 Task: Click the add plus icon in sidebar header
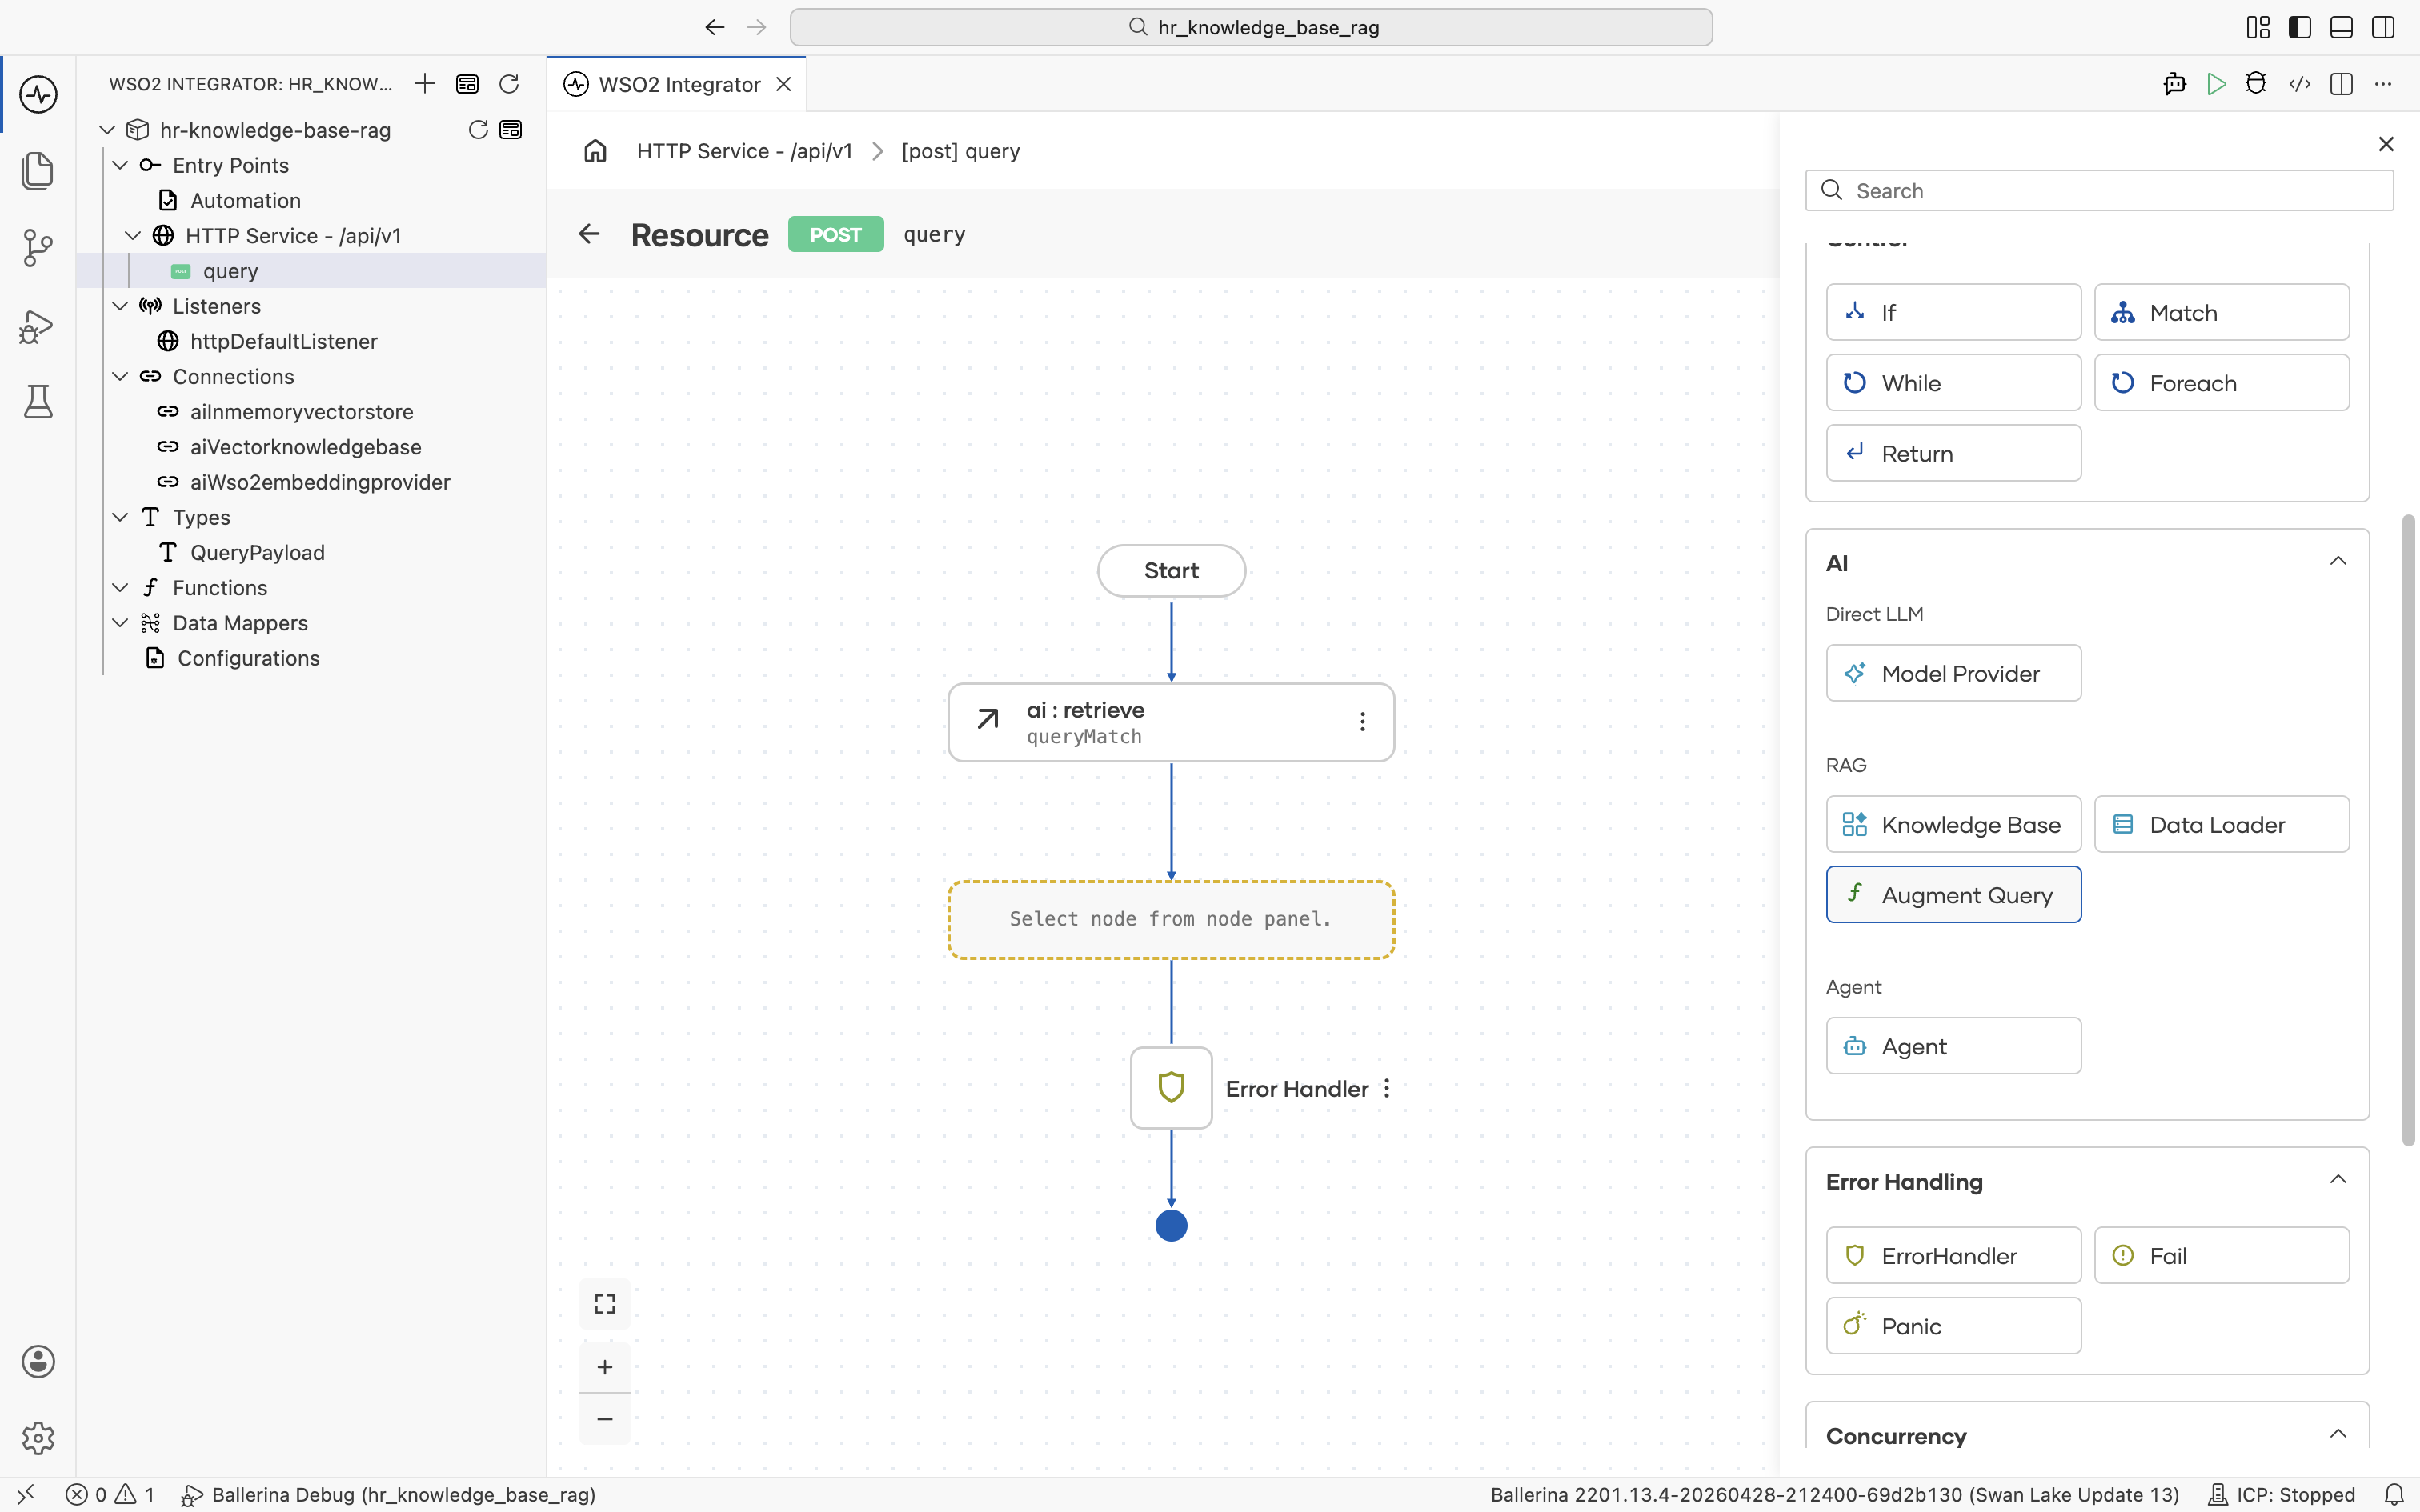click(425, 84)
